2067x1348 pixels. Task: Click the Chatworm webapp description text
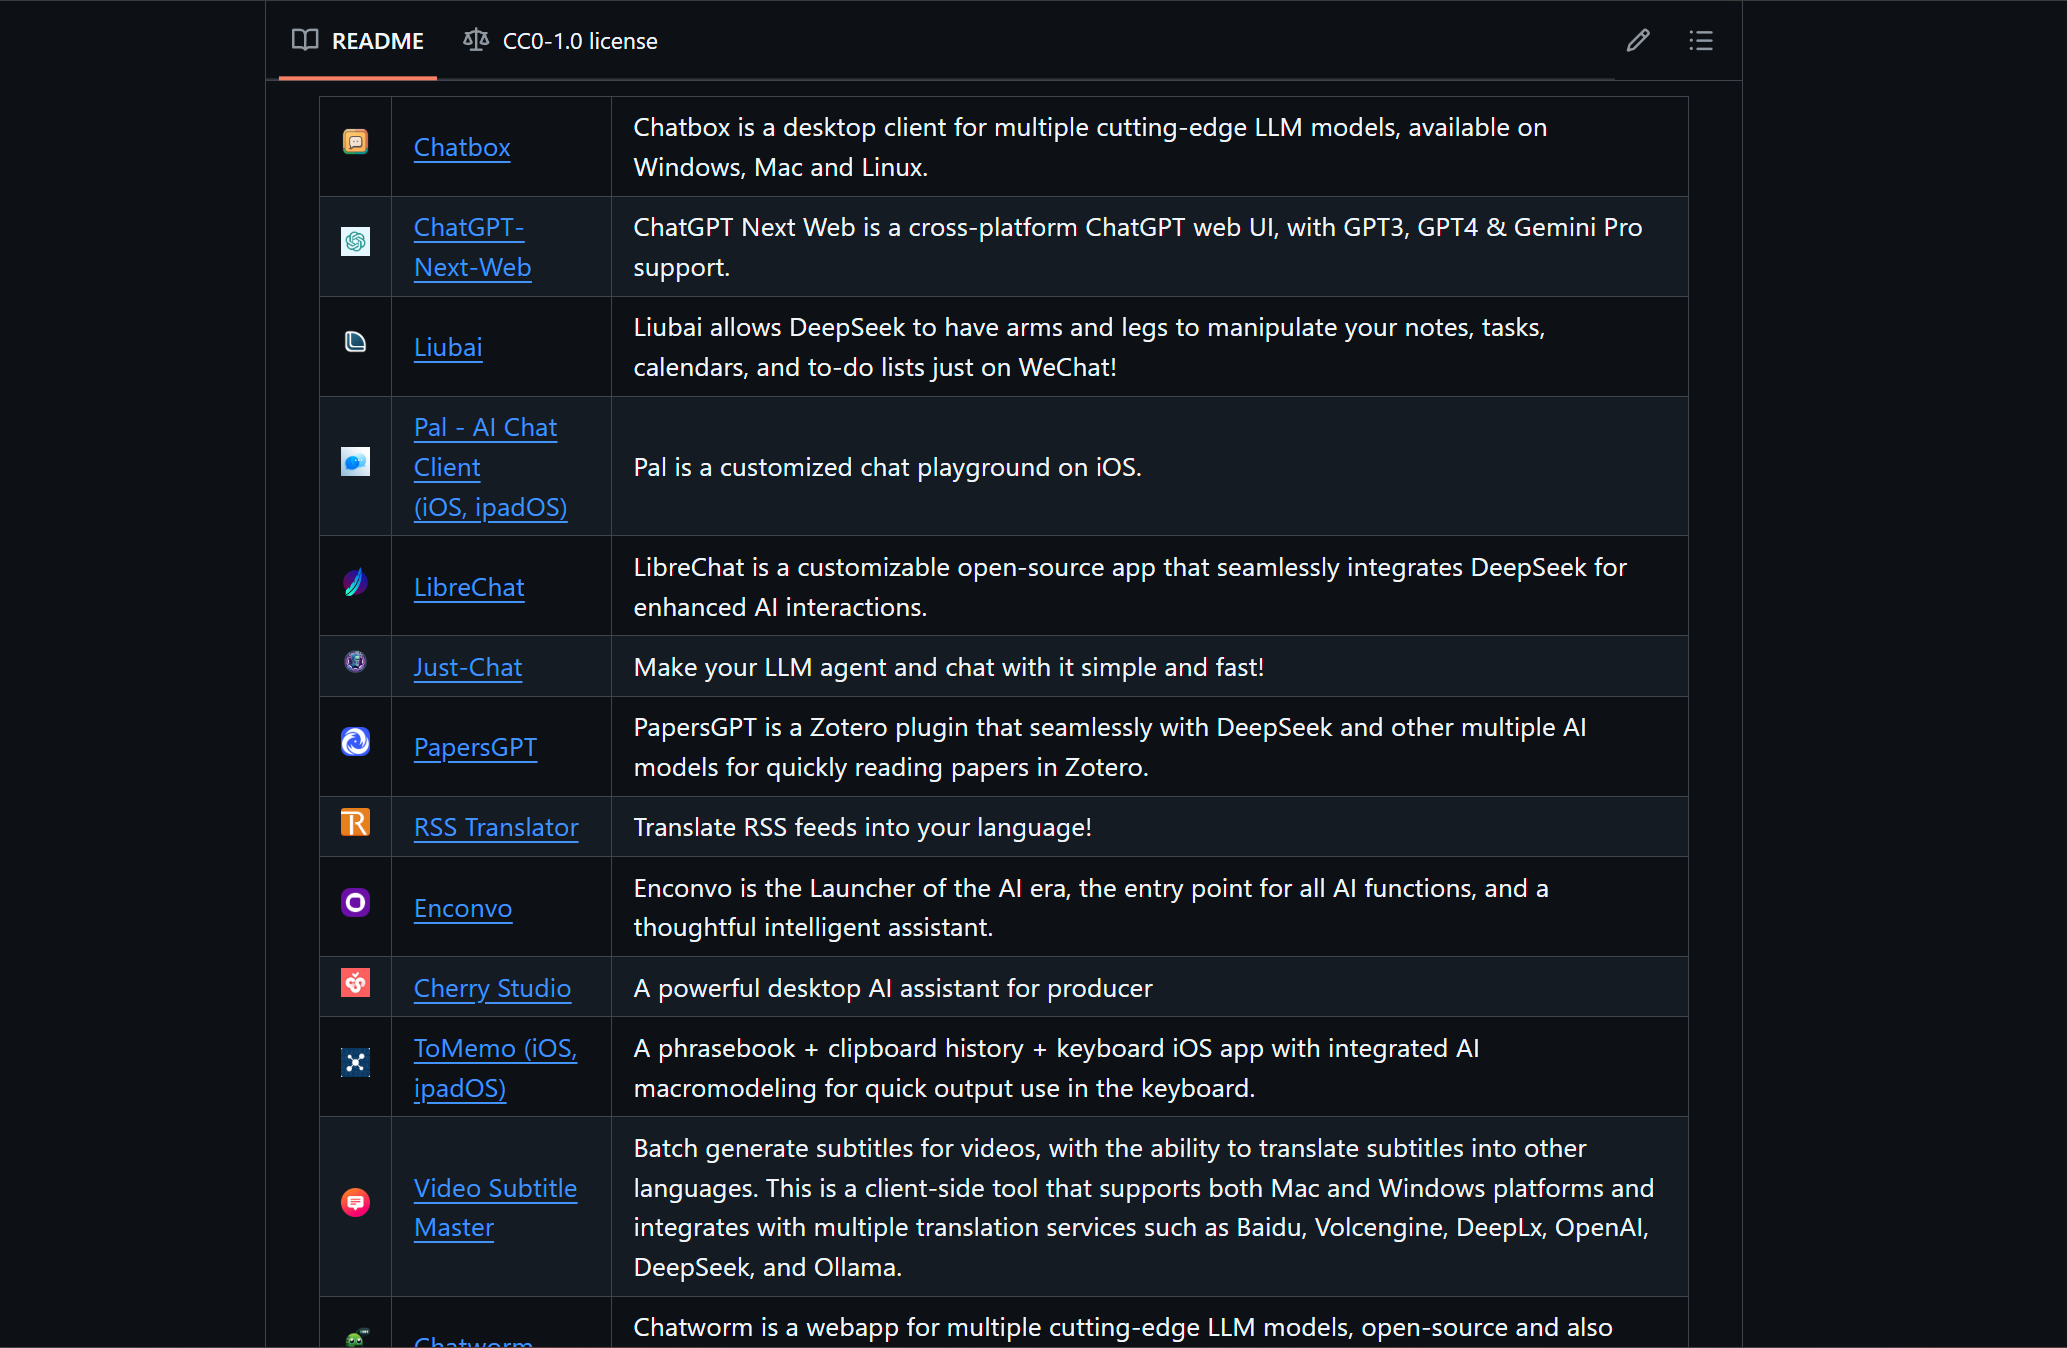coord(1123,1328)
